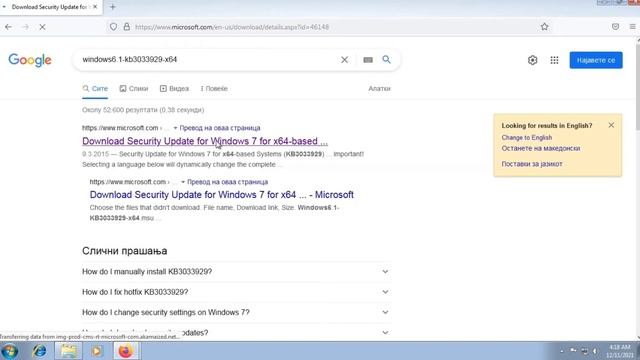This screenshot has height=360, width=640.
Task: Click the system tray clock
Action: tap(620, 351)
